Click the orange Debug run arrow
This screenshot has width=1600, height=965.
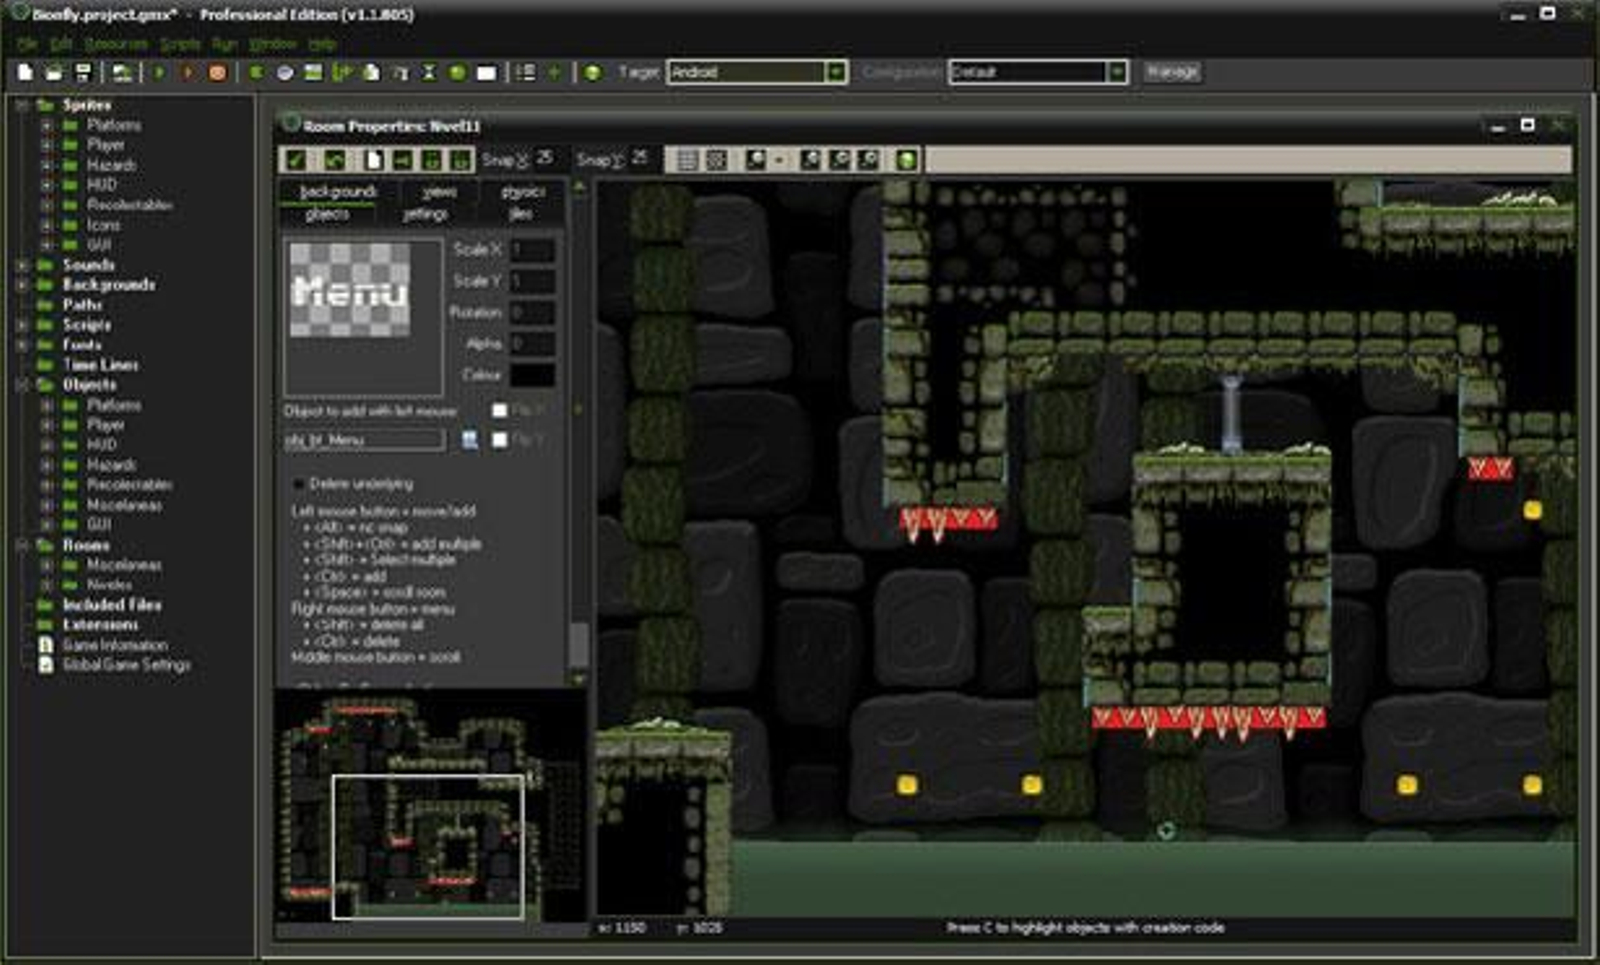point(187,72)
